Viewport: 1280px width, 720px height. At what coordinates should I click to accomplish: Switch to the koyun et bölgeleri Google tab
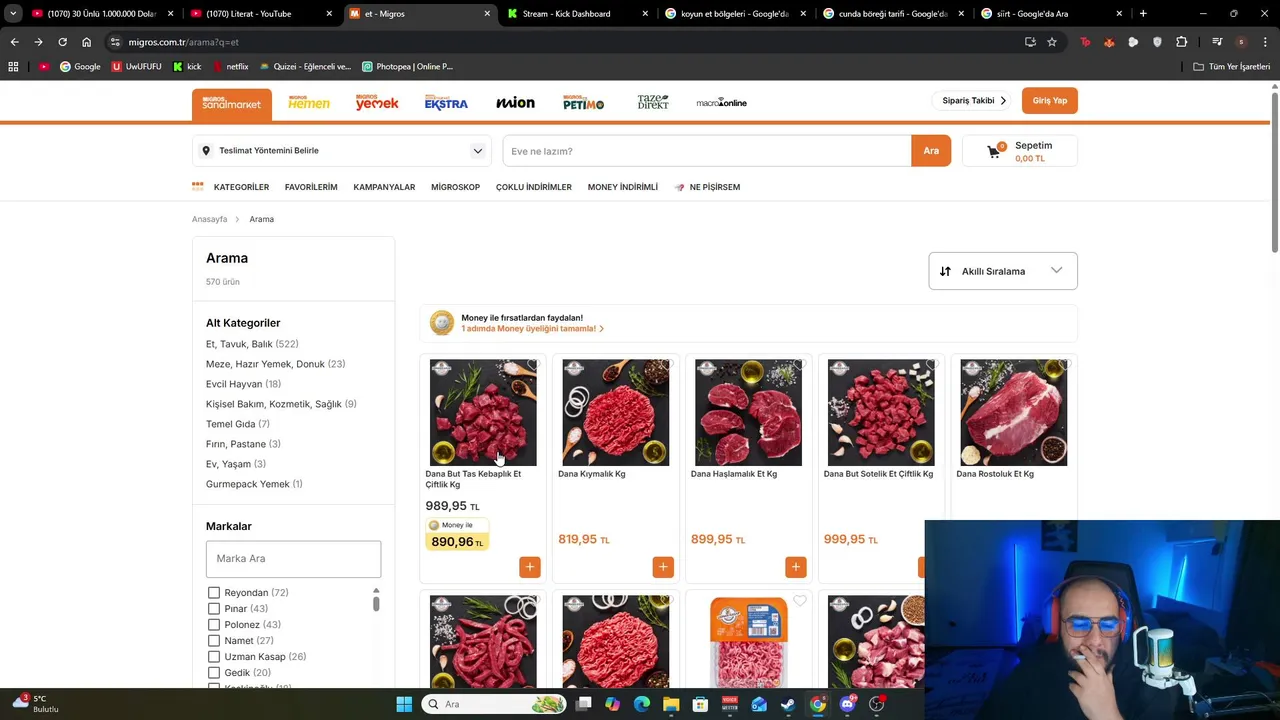tap(735, 14)
